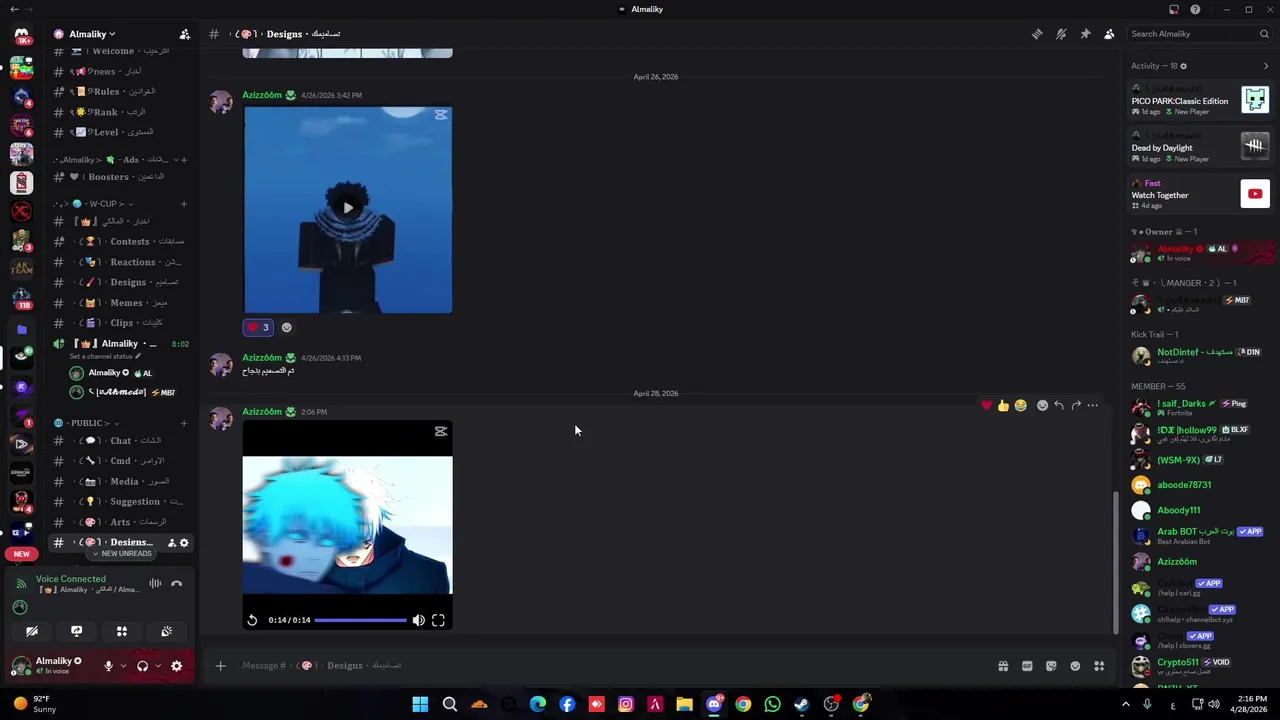Screen dimensions: 1280x720
Task: Reply to the hovered message
Action: 1059,405
